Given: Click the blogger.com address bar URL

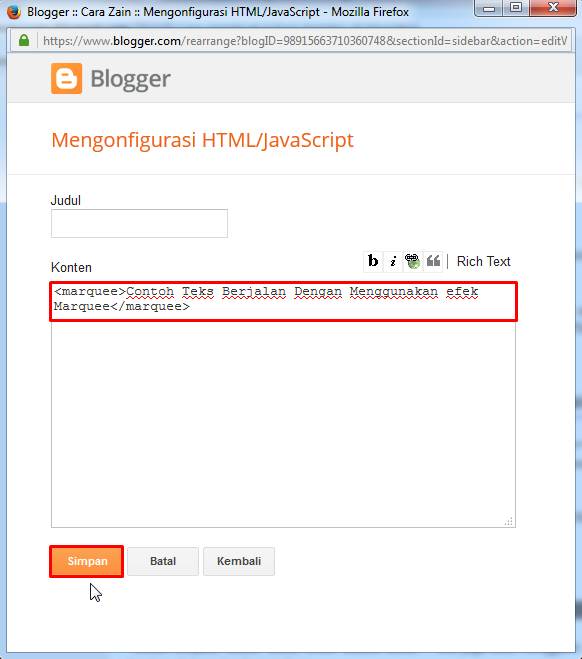Looking at the screenshot, I should tap(305, 41).
